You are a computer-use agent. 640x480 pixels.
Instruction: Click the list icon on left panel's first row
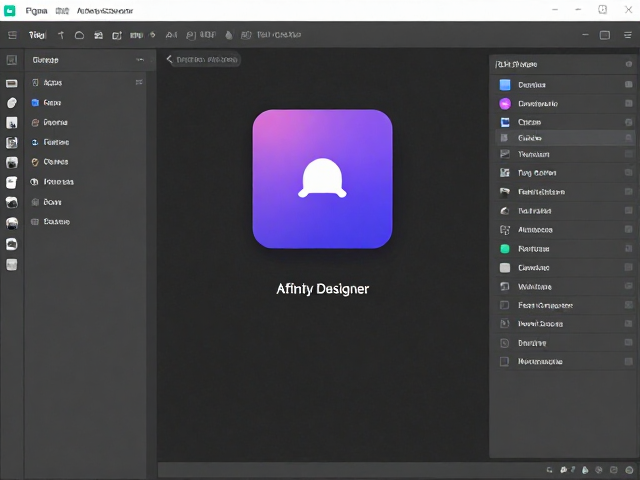[139, 82]
